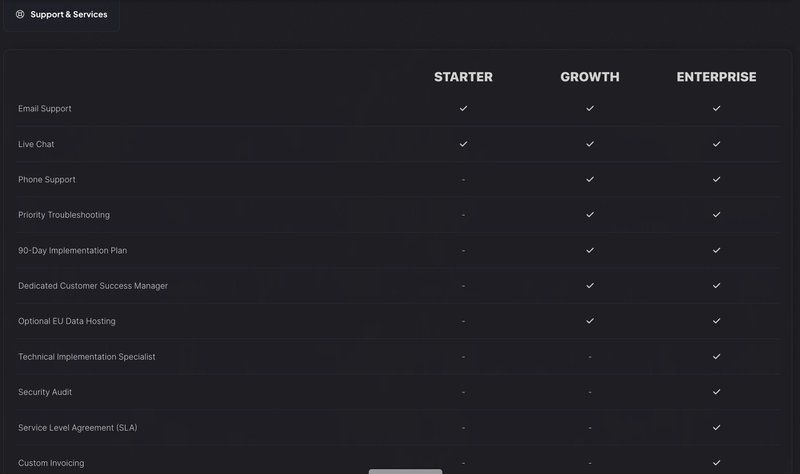Select the ENTERPRISE plan column header
The height and width of the screenshot is (474, 800).
coord(716,77)
